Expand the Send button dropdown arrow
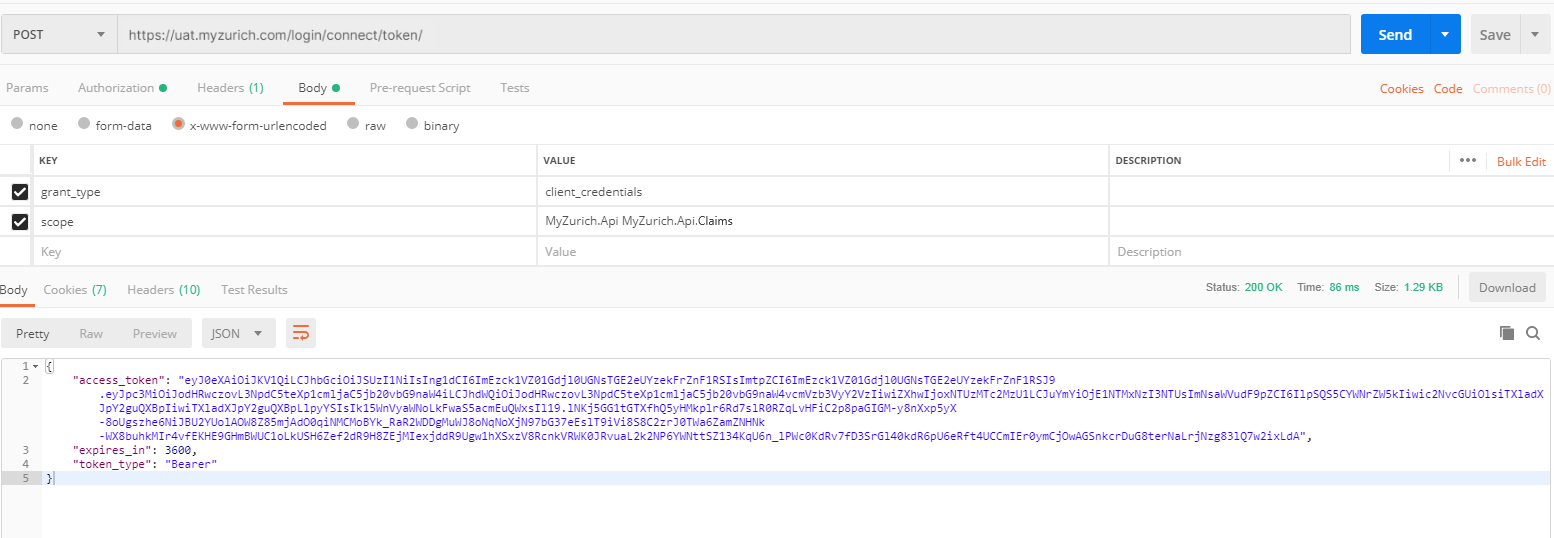 point(1444,35)
